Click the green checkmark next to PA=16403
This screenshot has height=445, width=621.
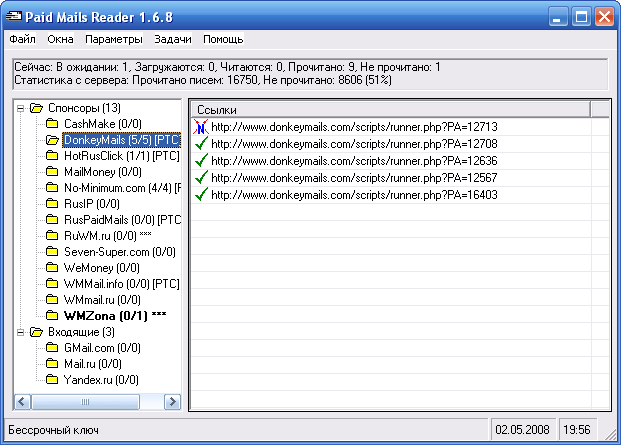[202, 195]
